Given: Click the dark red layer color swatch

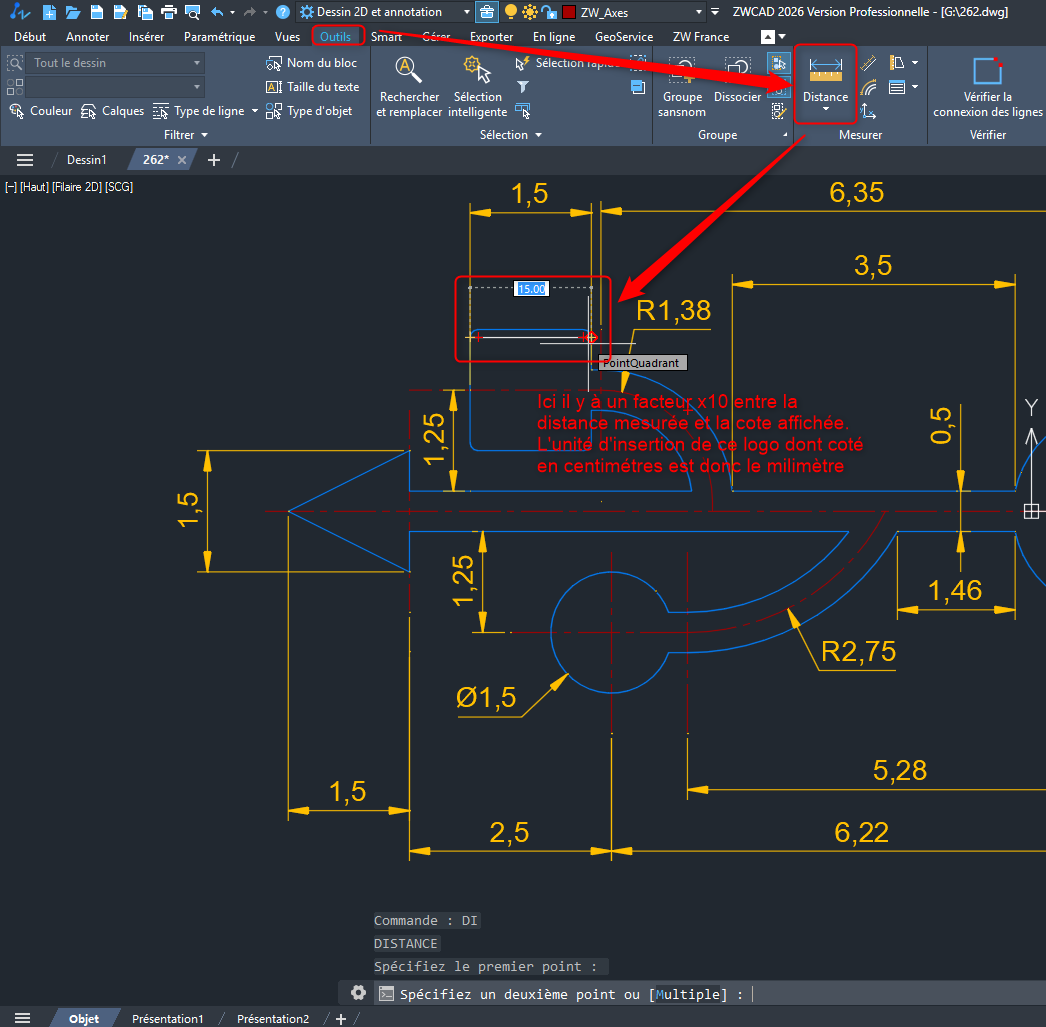Looking at the screenshot, I should [x=569, y=12].
